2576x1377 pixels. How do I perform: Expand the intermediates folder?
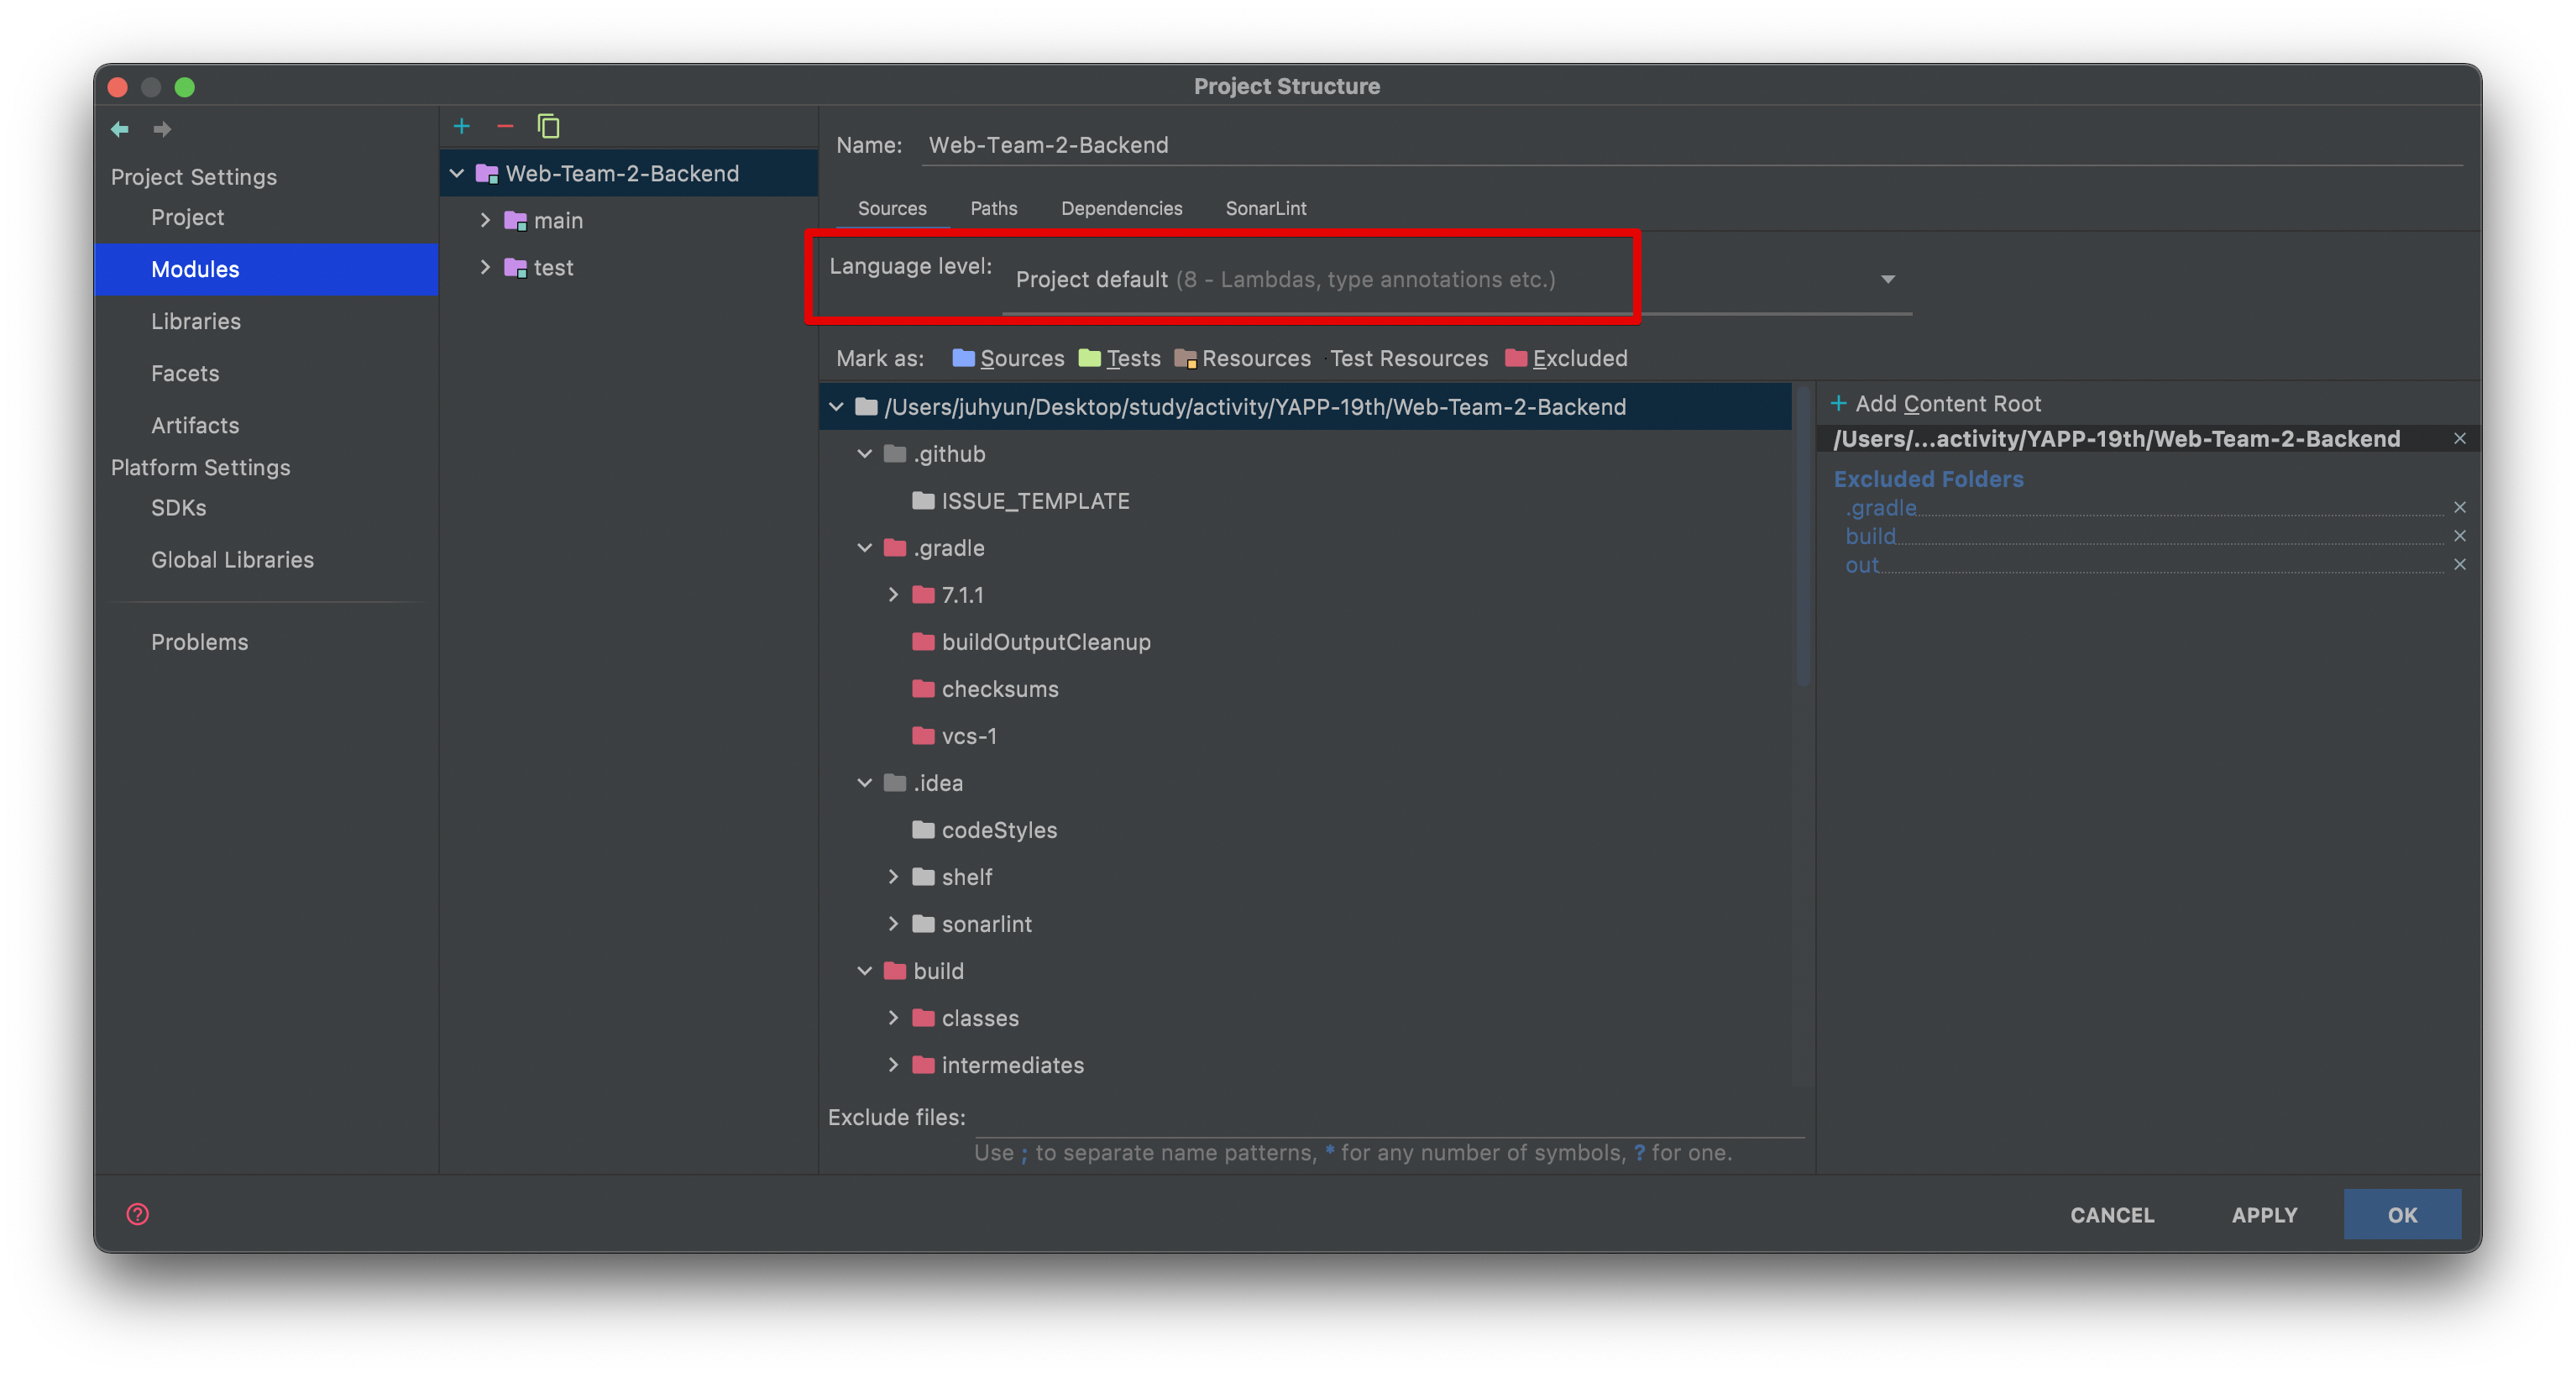tap(893, 1065)
